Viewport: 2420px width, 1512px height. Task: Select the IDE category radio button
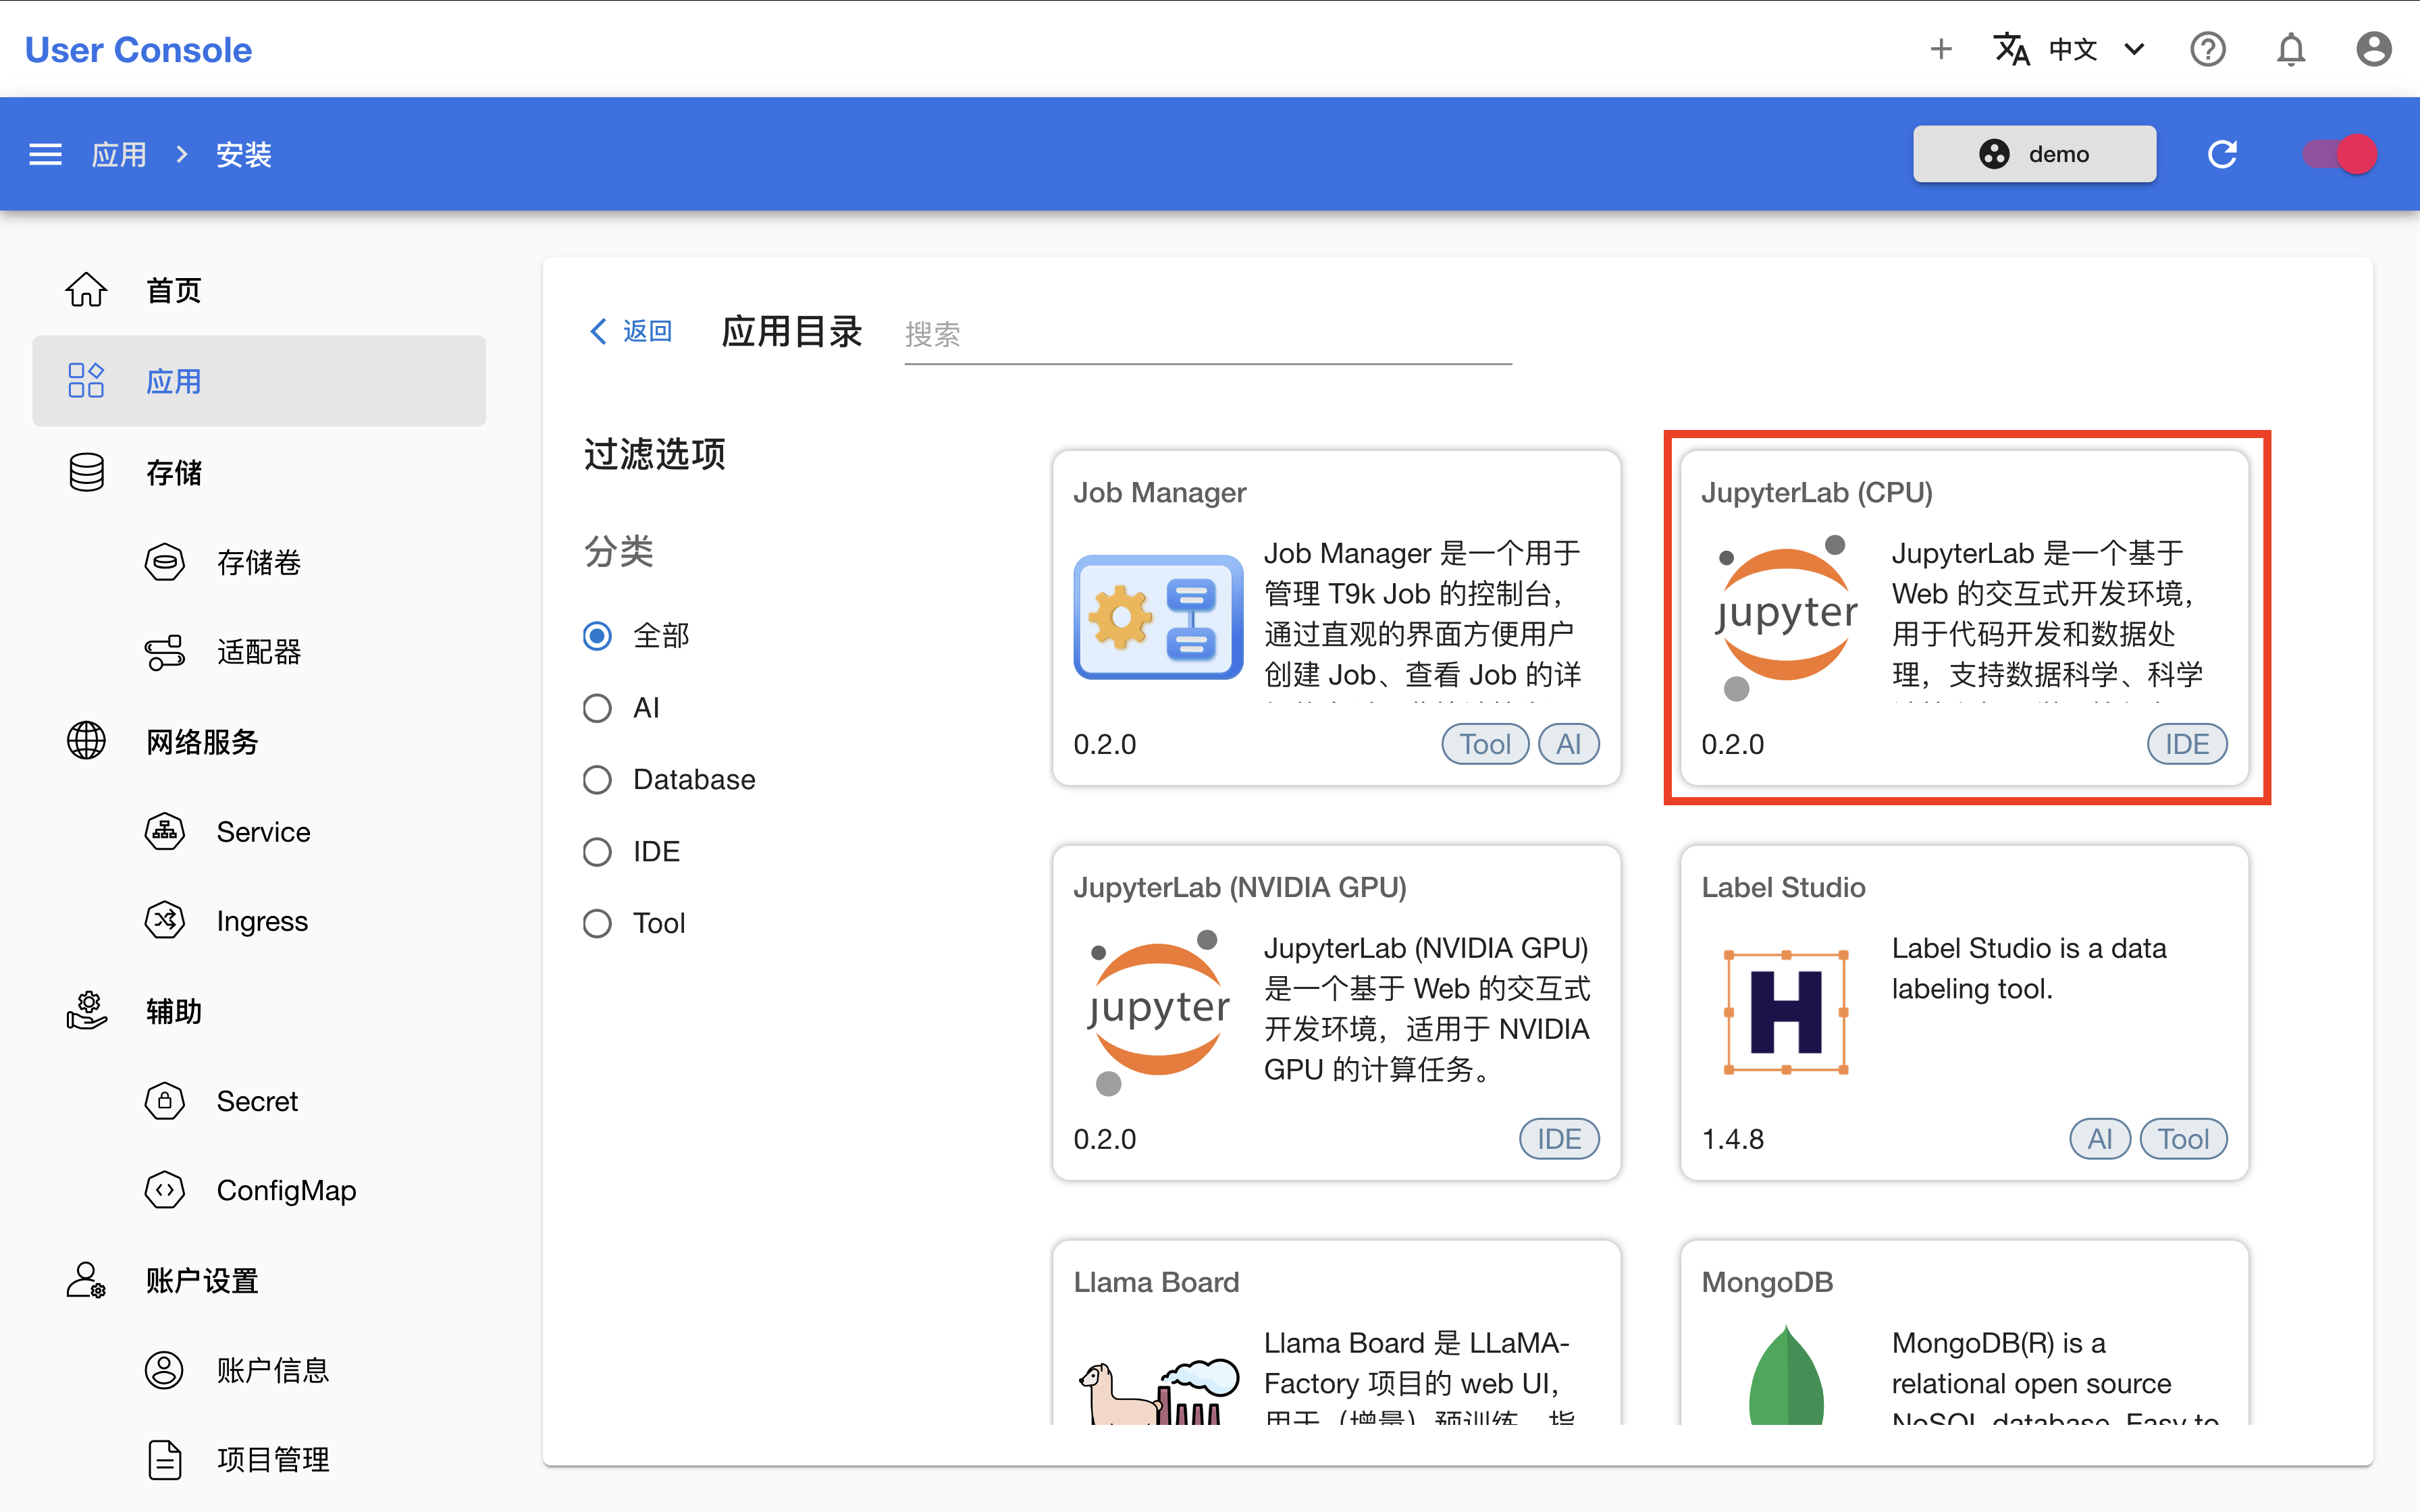click(x=597, y=852)
